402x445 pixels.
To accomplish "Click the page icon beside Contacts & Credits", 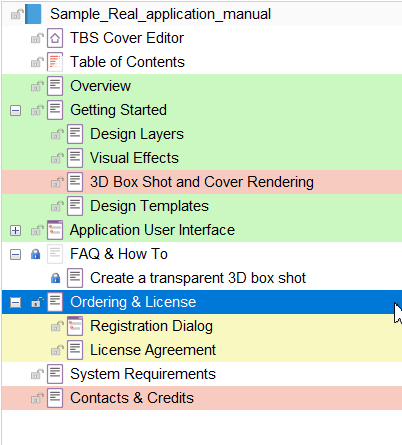I will coord(55,398).
